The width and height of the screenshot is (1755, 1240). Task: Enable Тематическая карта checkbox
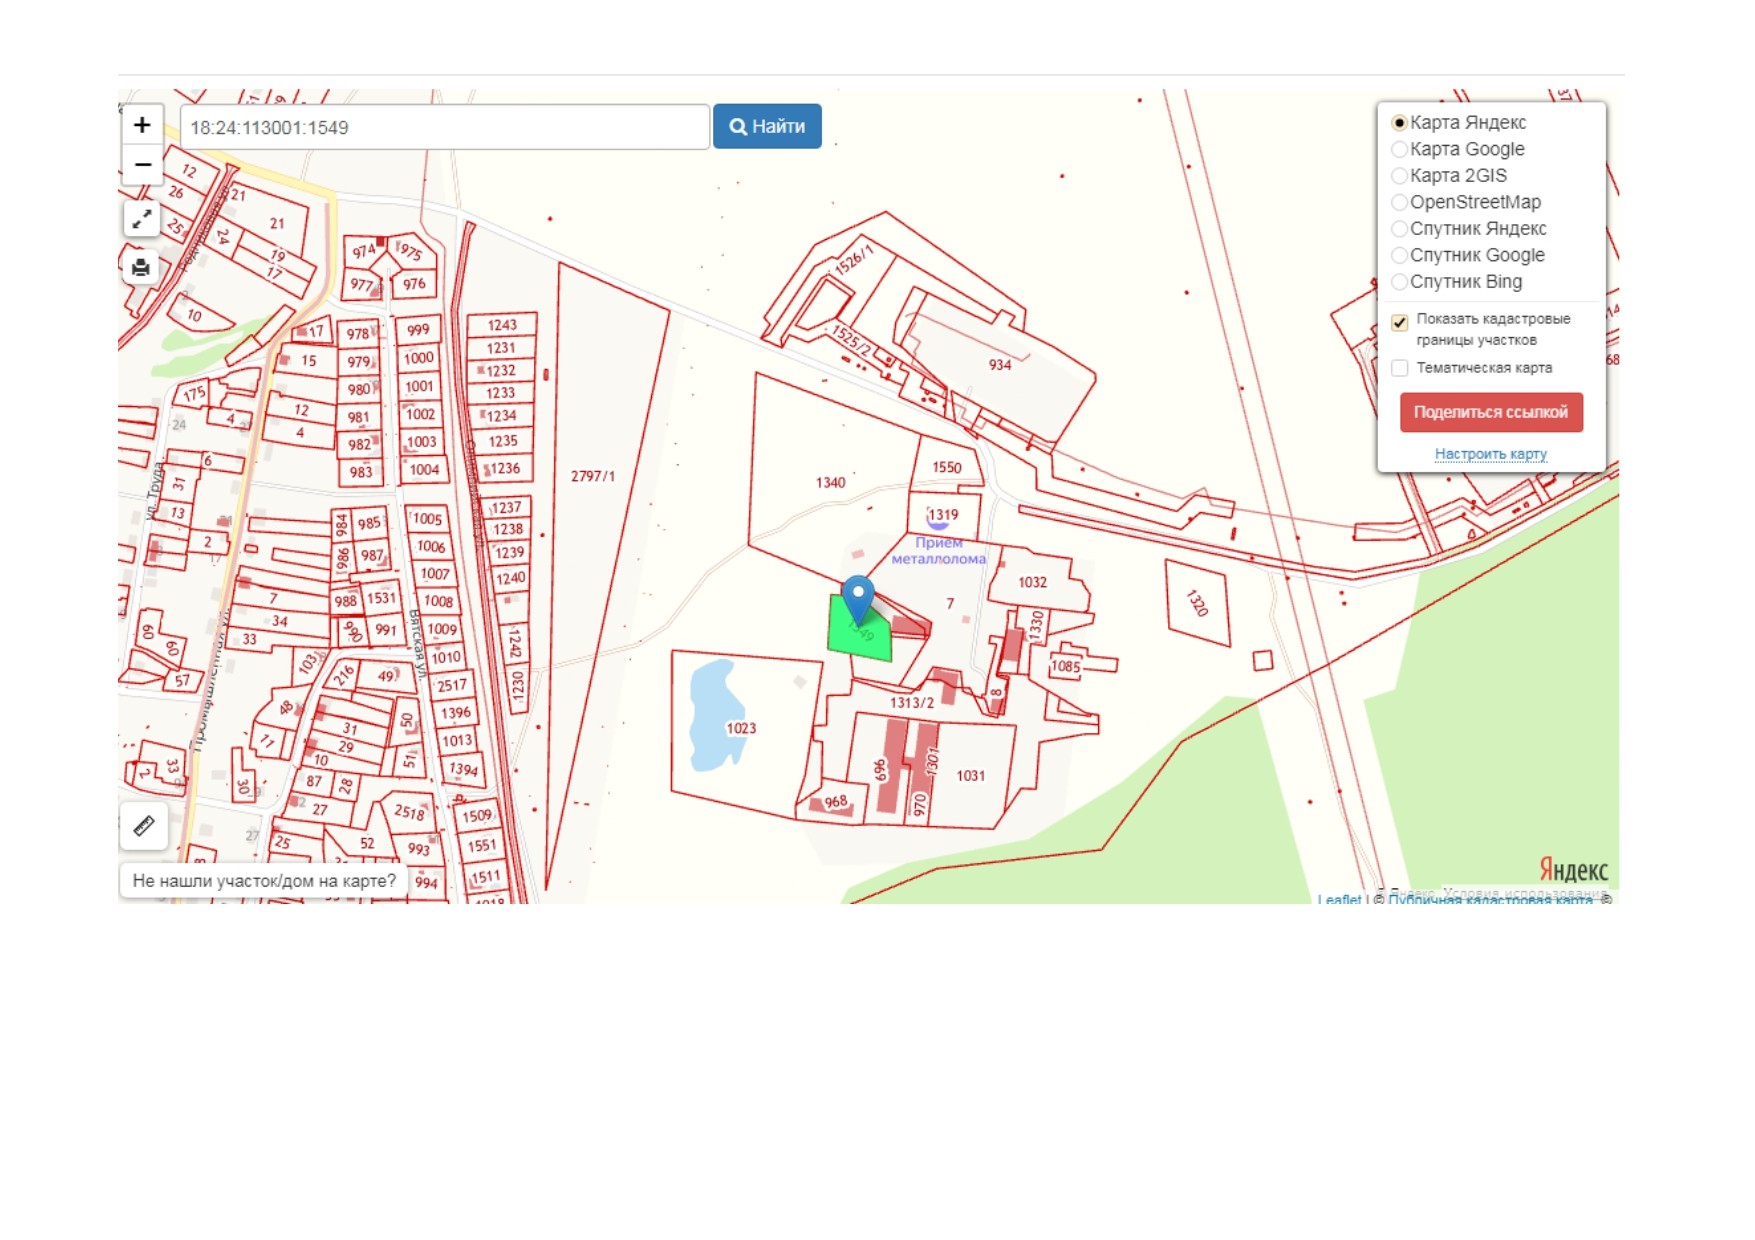1400,368
